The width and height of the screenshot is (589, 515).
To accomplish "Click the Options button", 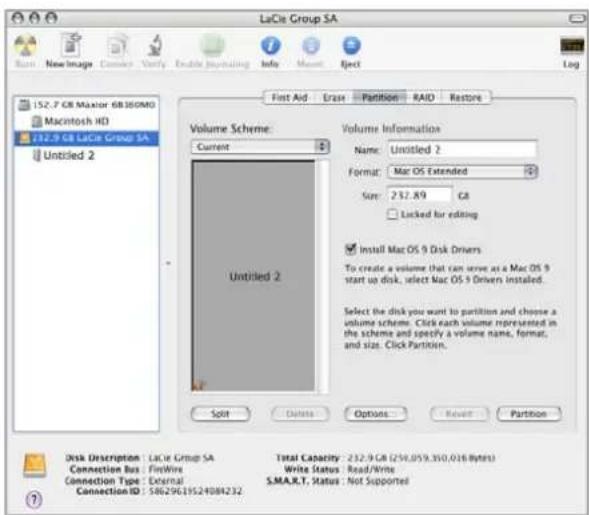I will (x=375, y=414).
